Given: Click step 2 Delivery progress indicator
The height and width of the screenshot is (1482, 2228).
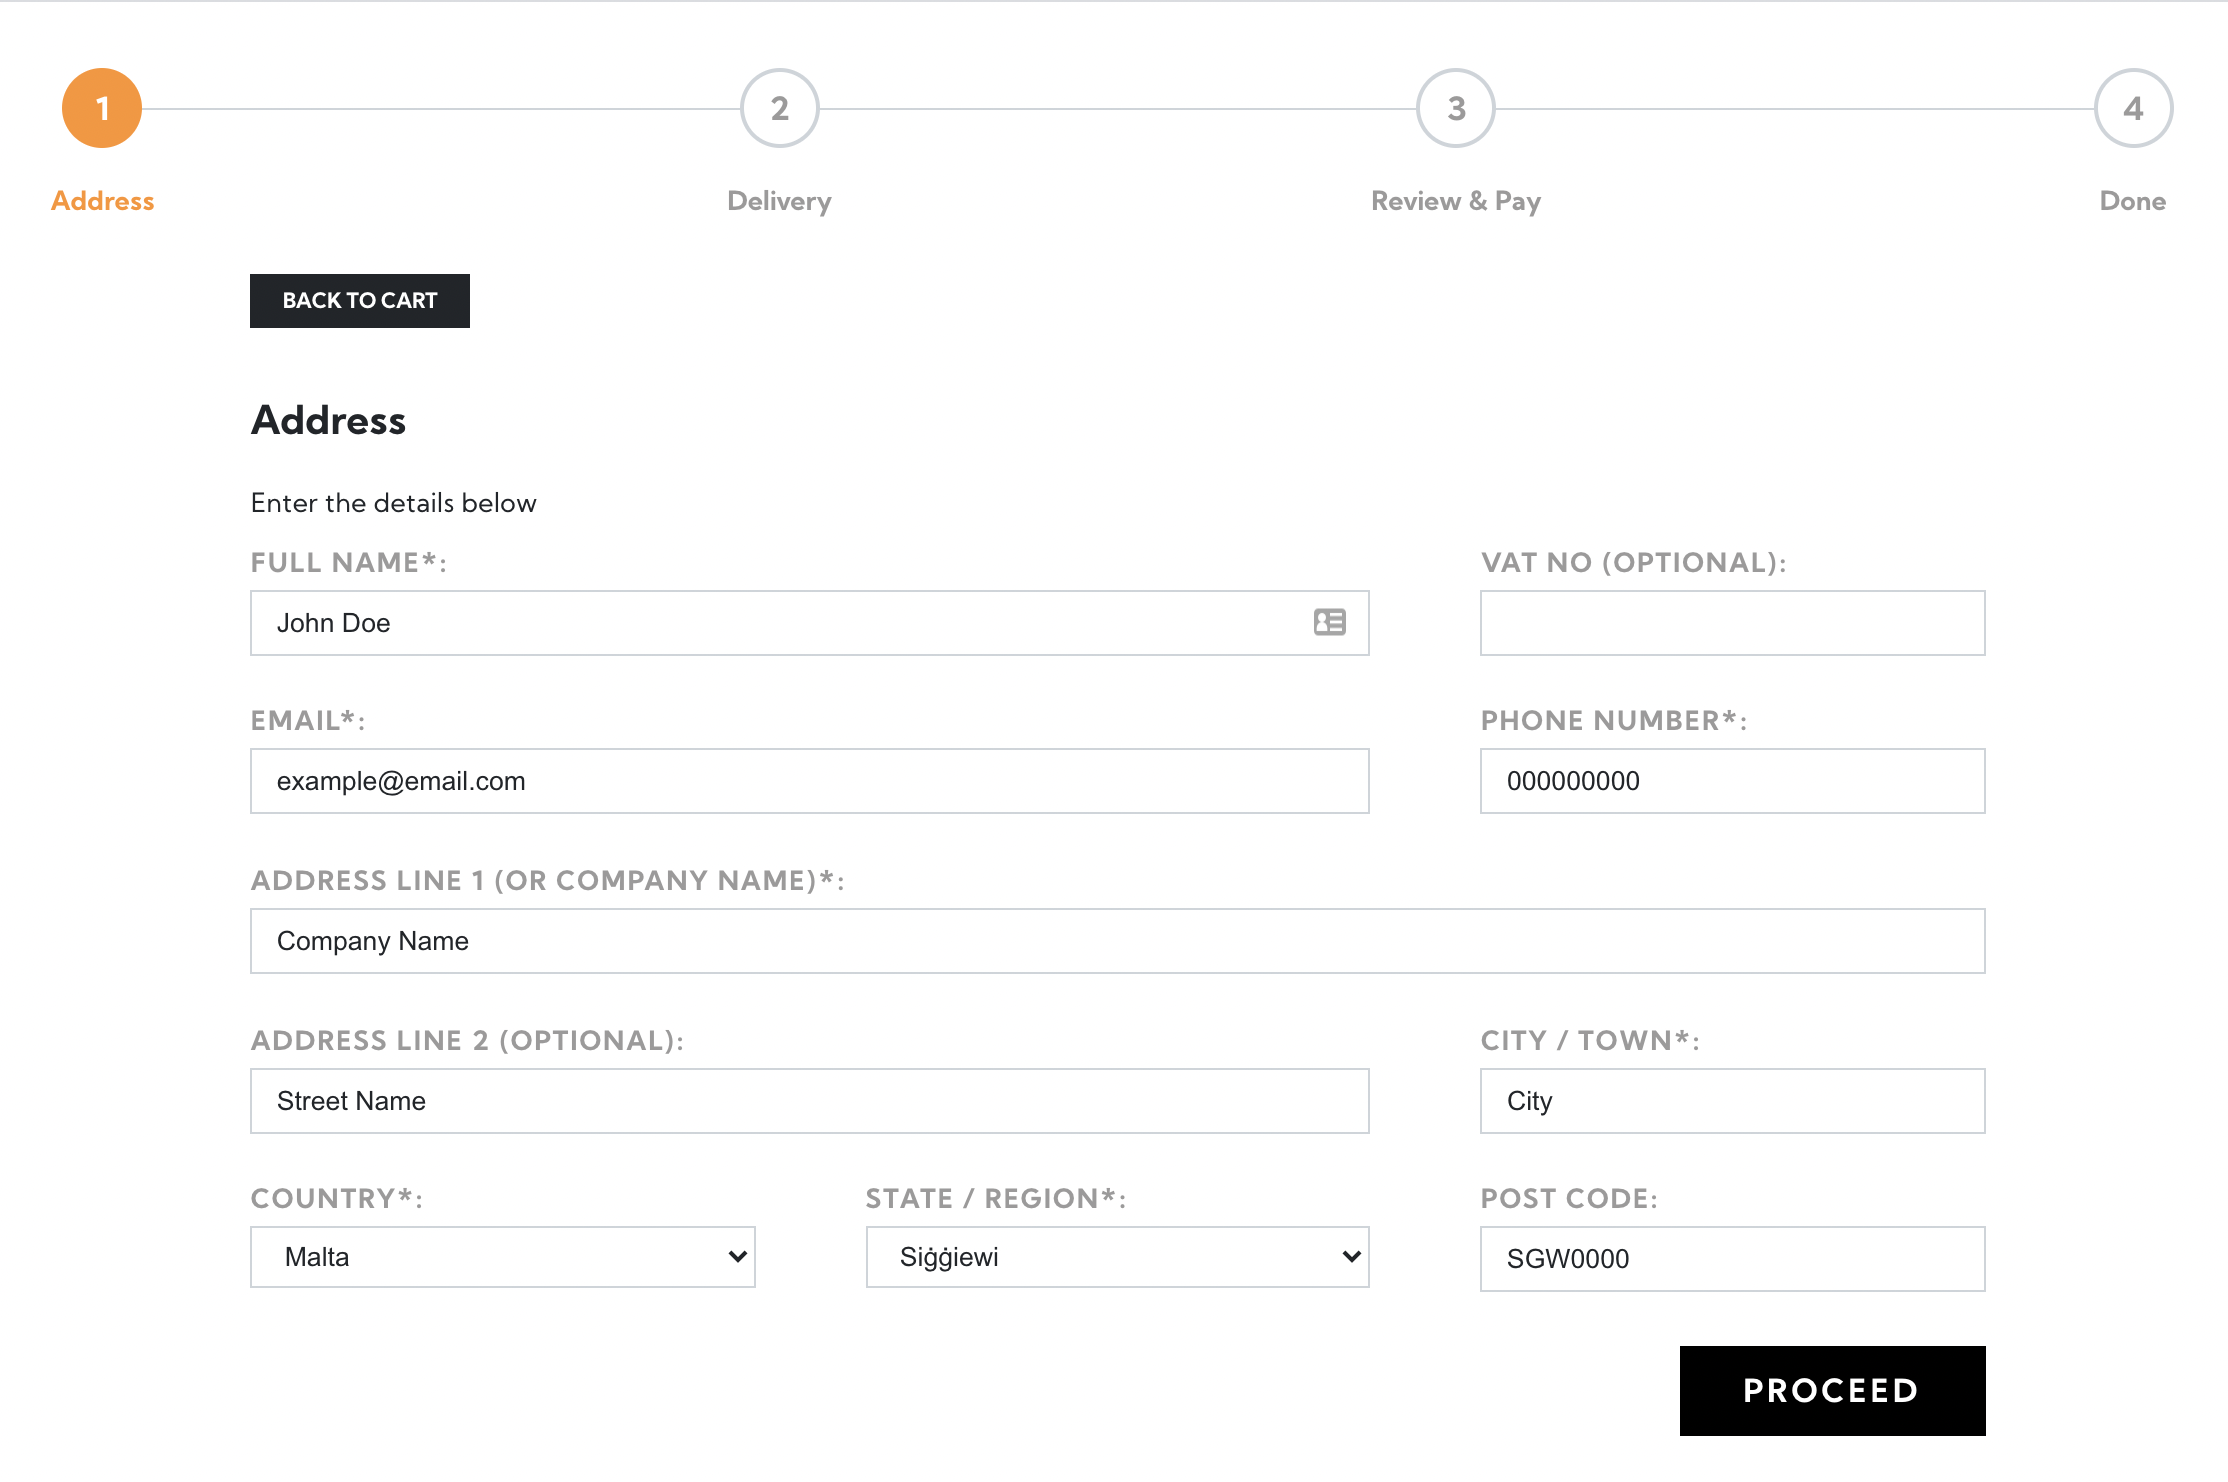Looking at the screenshot, I should click(779, 111).
